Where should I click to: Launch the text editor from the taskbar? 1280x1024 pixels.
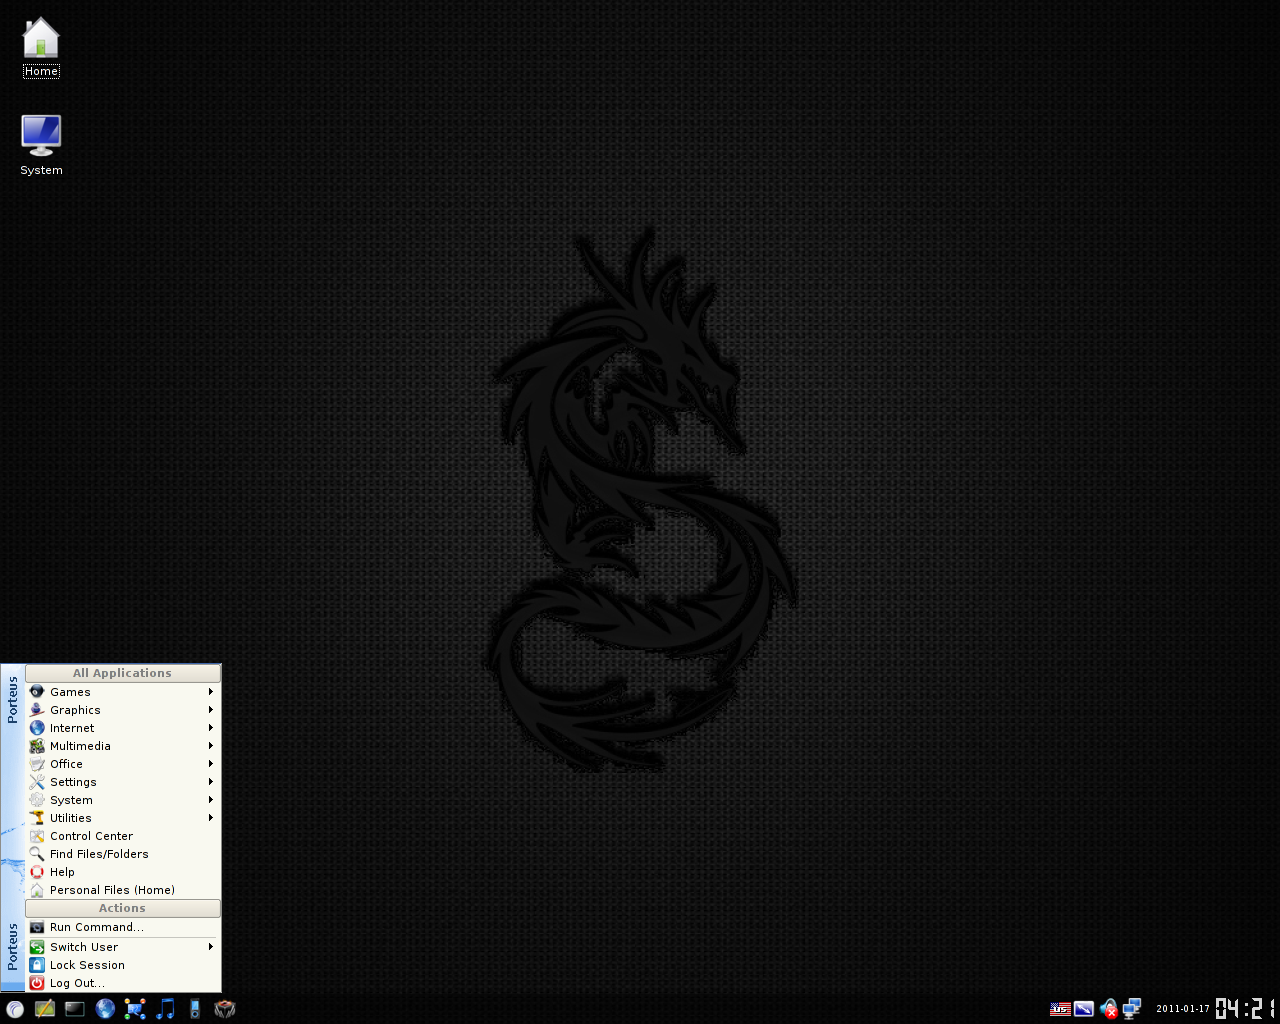click(x=45, y=1009)
